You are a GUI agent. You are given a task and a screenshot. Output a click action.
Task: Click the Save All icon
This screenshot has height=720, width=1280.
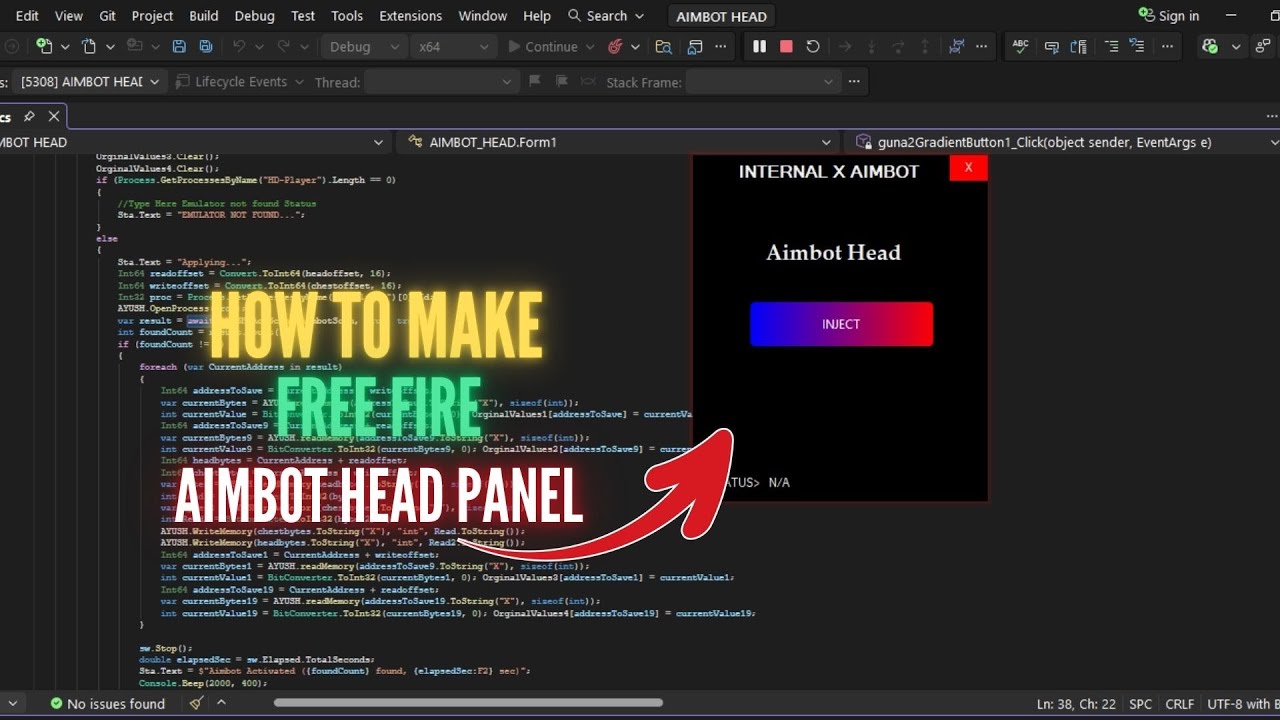point(205,46)
